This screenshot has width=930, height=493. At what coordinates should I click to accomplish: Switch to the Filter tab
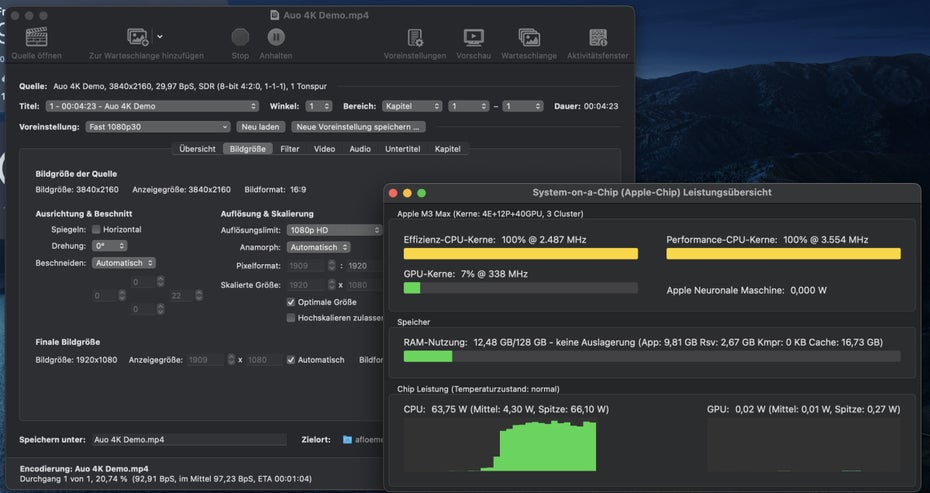pos(289,149)
